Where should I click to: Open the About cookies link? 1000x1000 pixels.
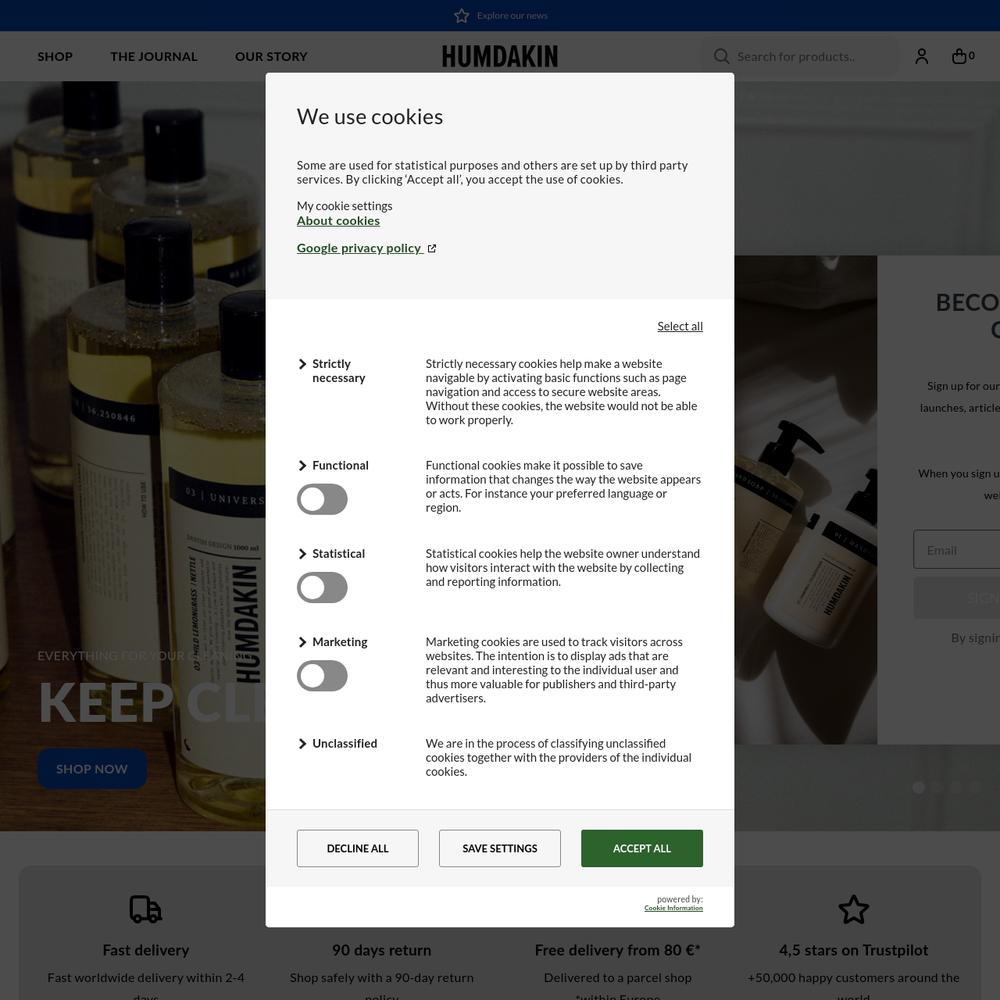coord(338,221)
